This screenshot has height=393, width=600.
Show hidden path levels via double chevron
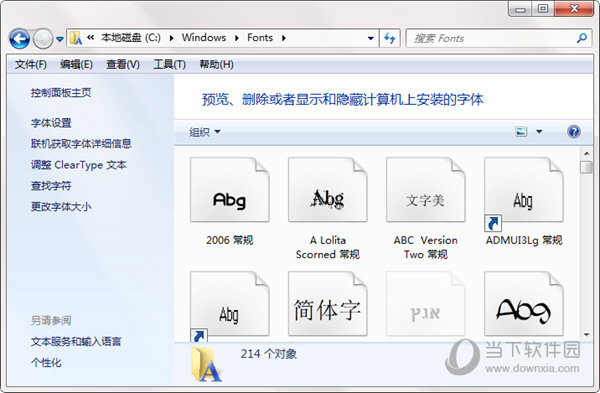tap(91, 38)
